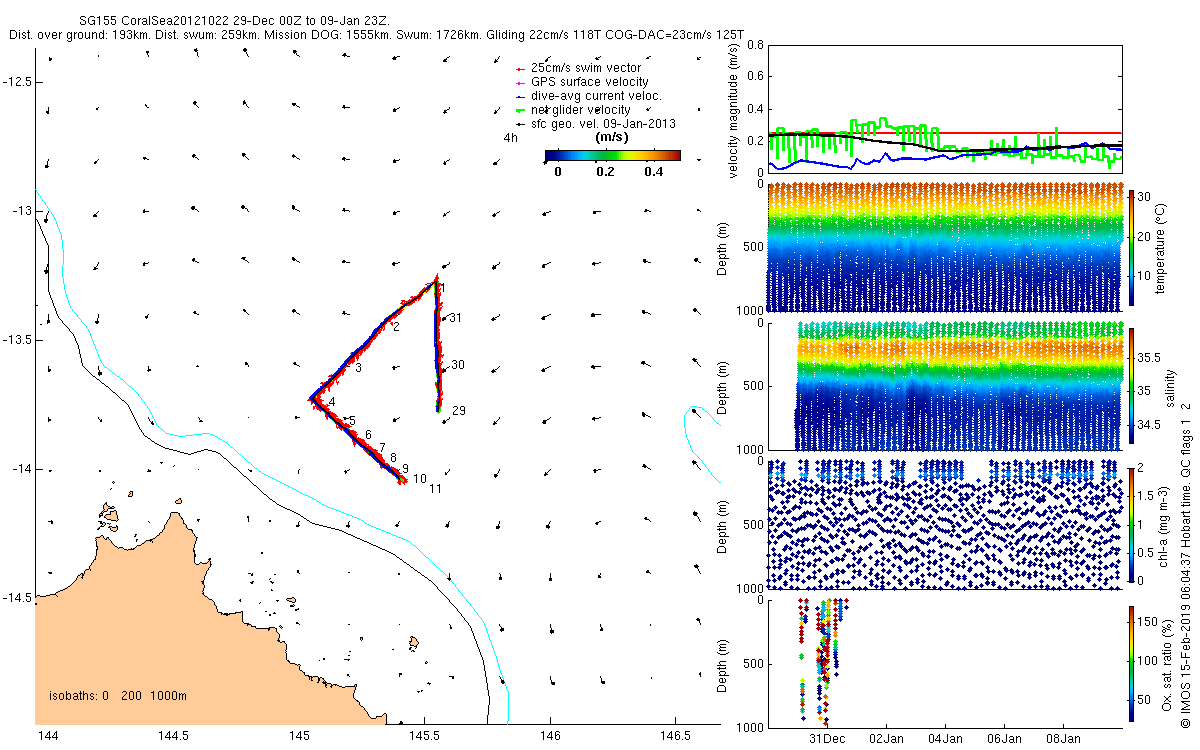This screenshot has width=1200, height=750.
Task: Click the '(m/s)' label above the velocity colorbar
Action: 610,137
